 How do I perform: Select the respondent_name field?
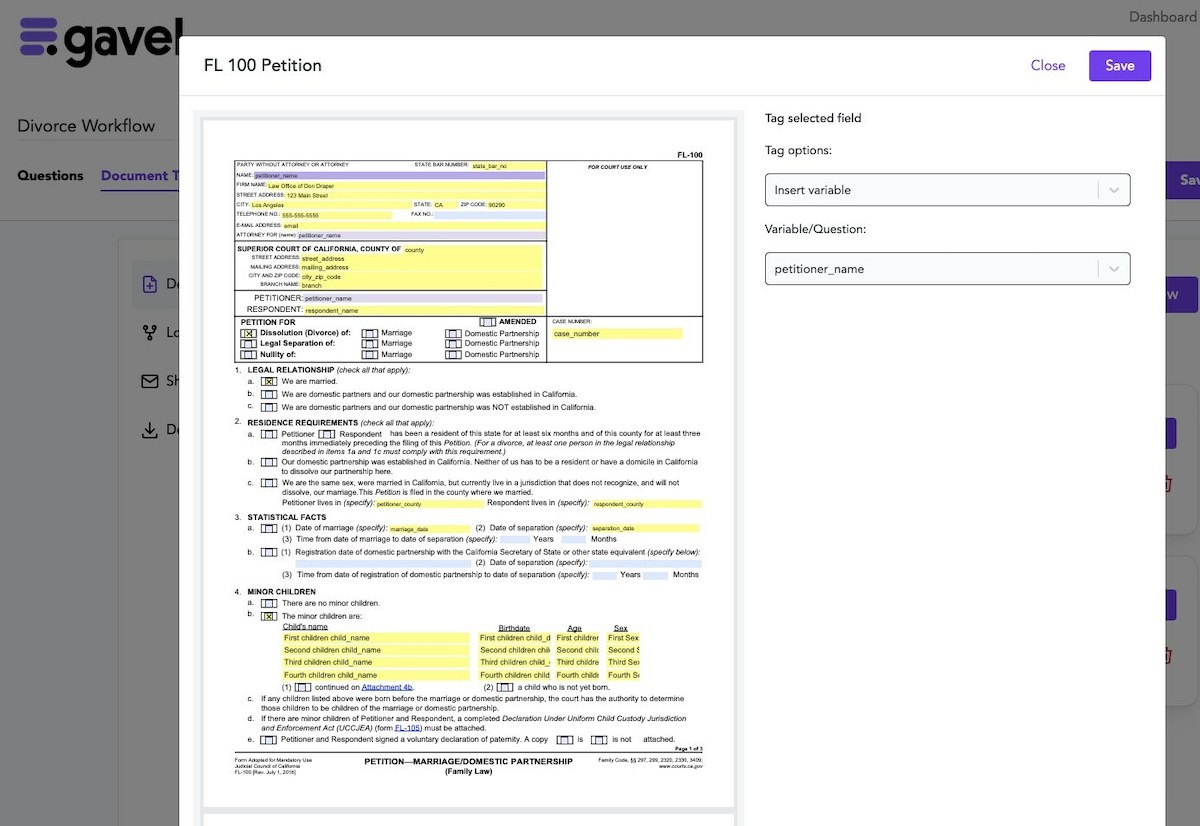tap(423, 310)
